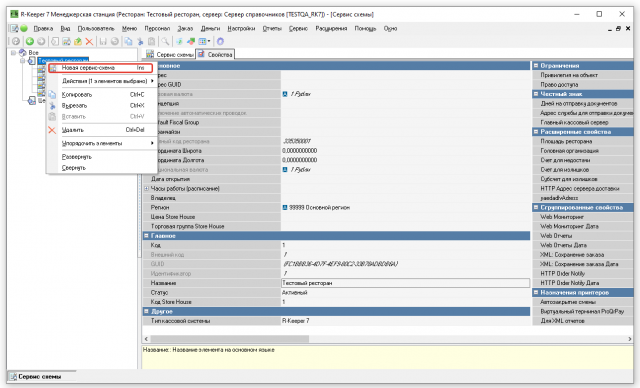
Task: Open the Вид menu
Action: (65, 29)
